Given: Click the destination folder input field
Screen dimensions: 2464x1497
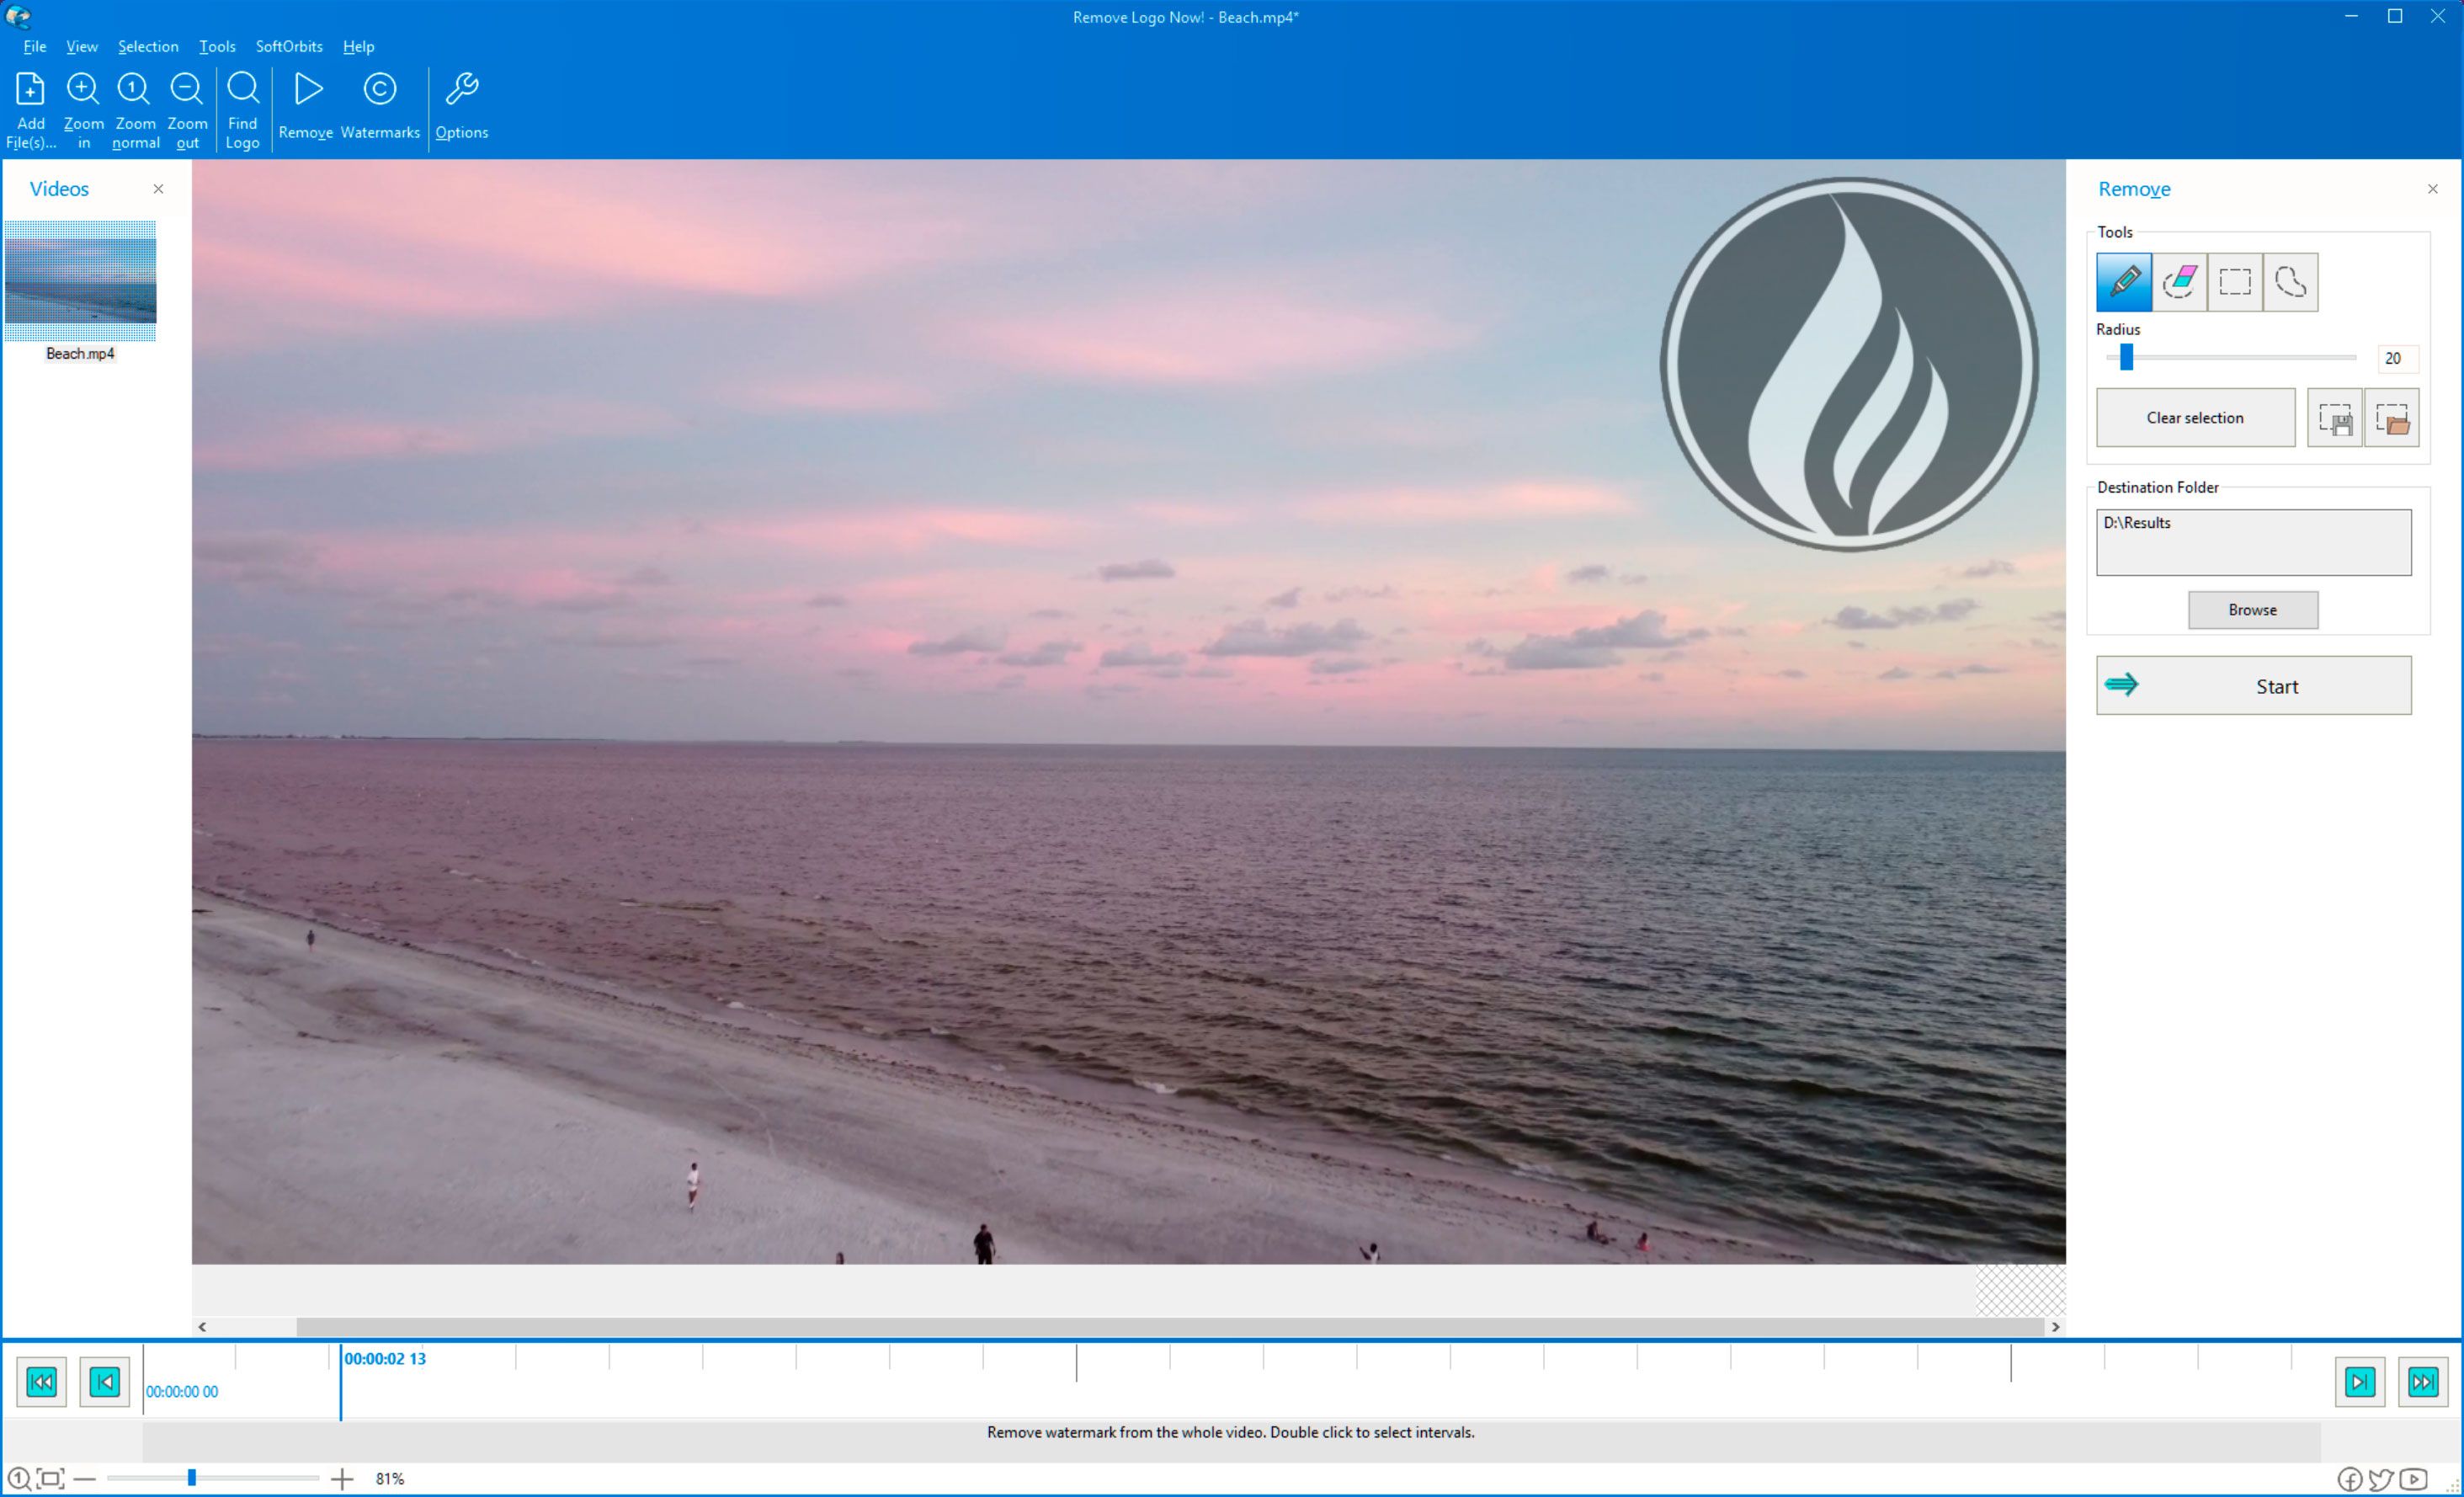Looking at the screenshot, I should pos(2253,541).
